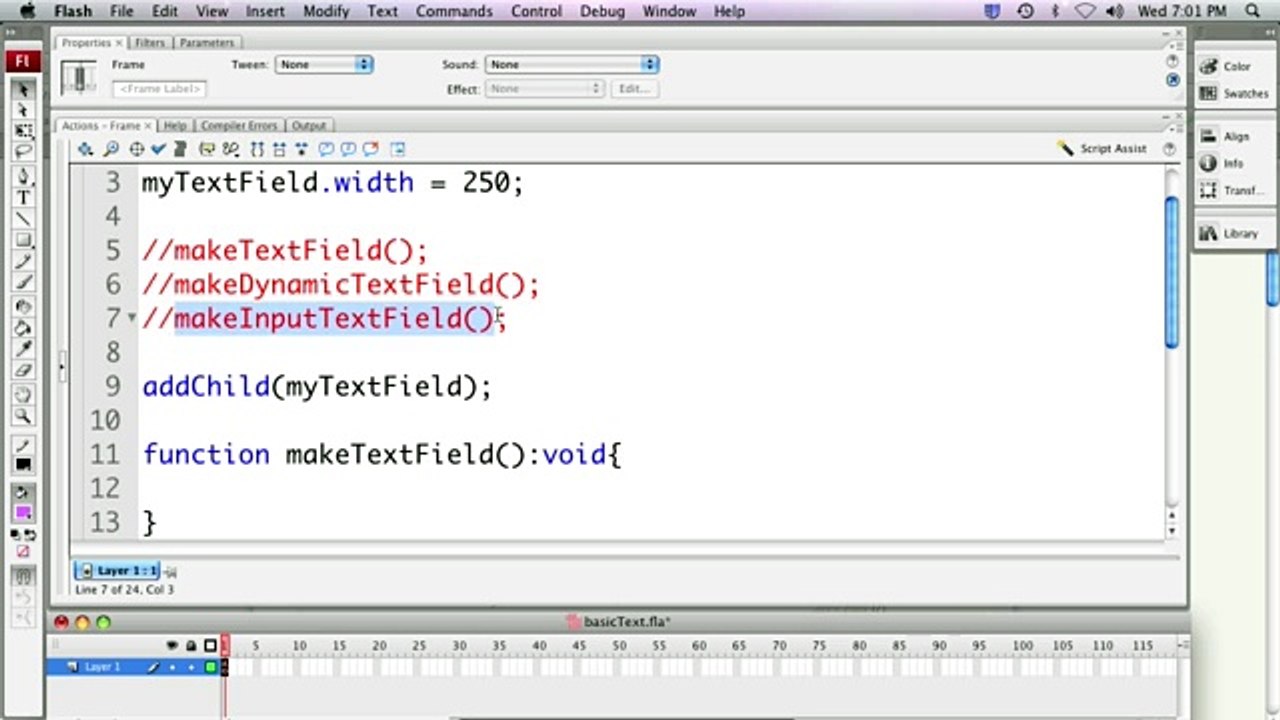
Task: Click the Show/Hide Toolbox icon
Action: coord(398,149)
